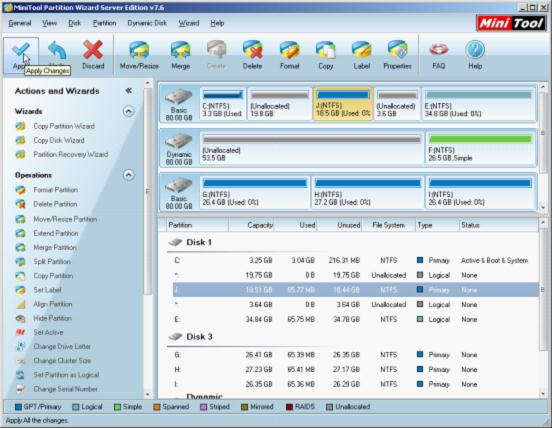The width and height of the screenshot is (552, 428).
Task: Collapse the Operations section chevron
Action: point(128,175)
